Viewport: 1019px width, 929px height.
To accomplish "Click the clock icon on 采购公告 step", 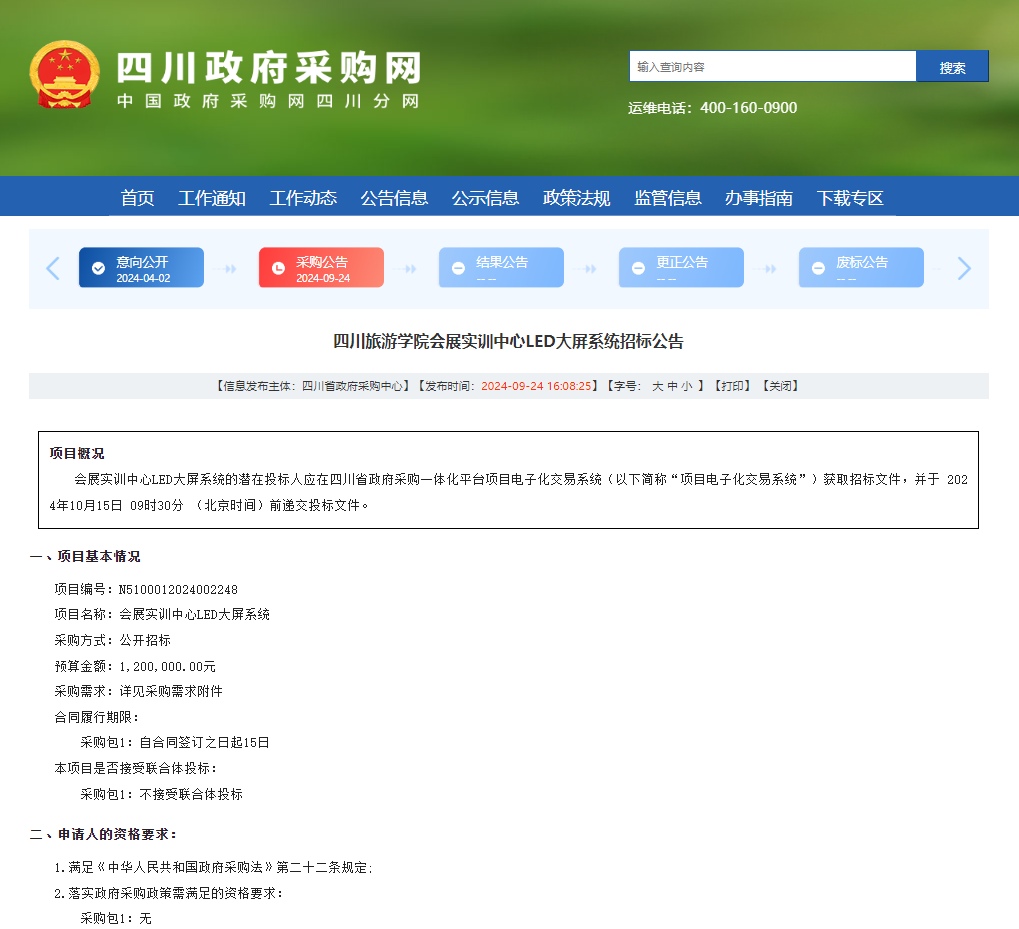I will (278, 268).
